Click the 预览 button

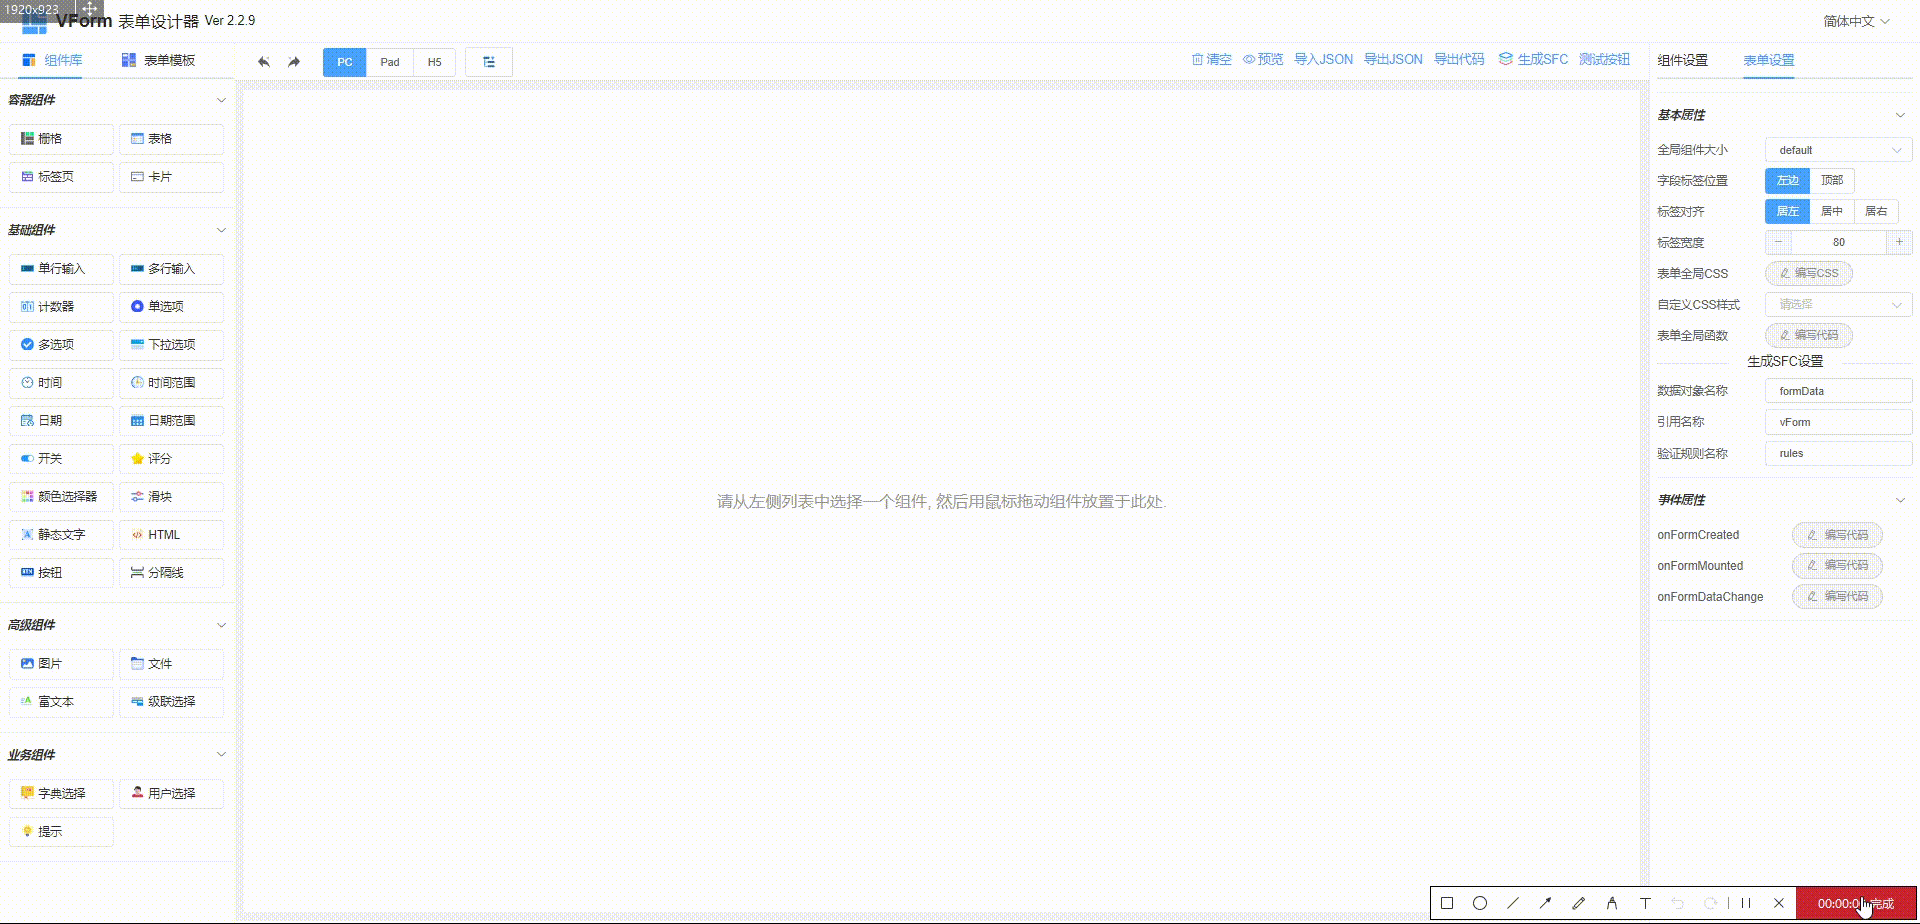point(1263,59)
